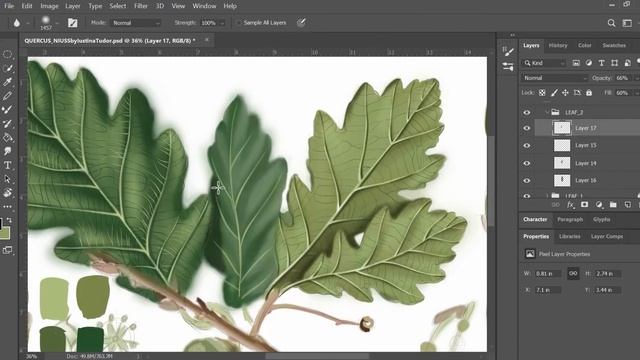Toggle the Brush Settings panel icon

(x=73, y=23)
